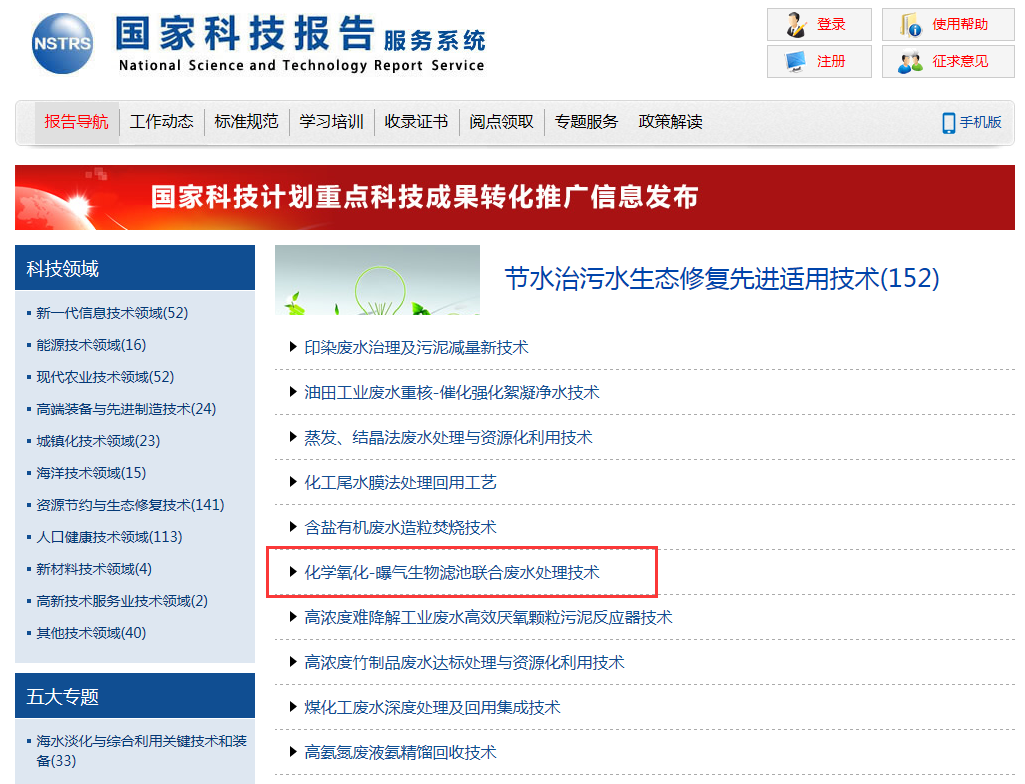1025x784 pixels.
Task: Click the 征求意见 feedback people icon
Action: point(910,61)
